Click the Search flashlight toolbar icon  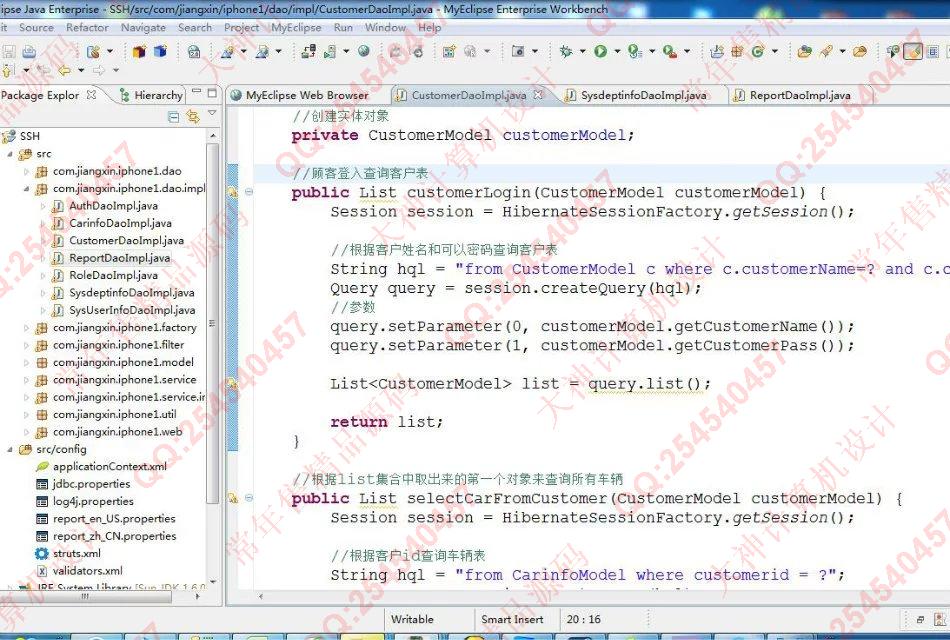click(826, 52)
